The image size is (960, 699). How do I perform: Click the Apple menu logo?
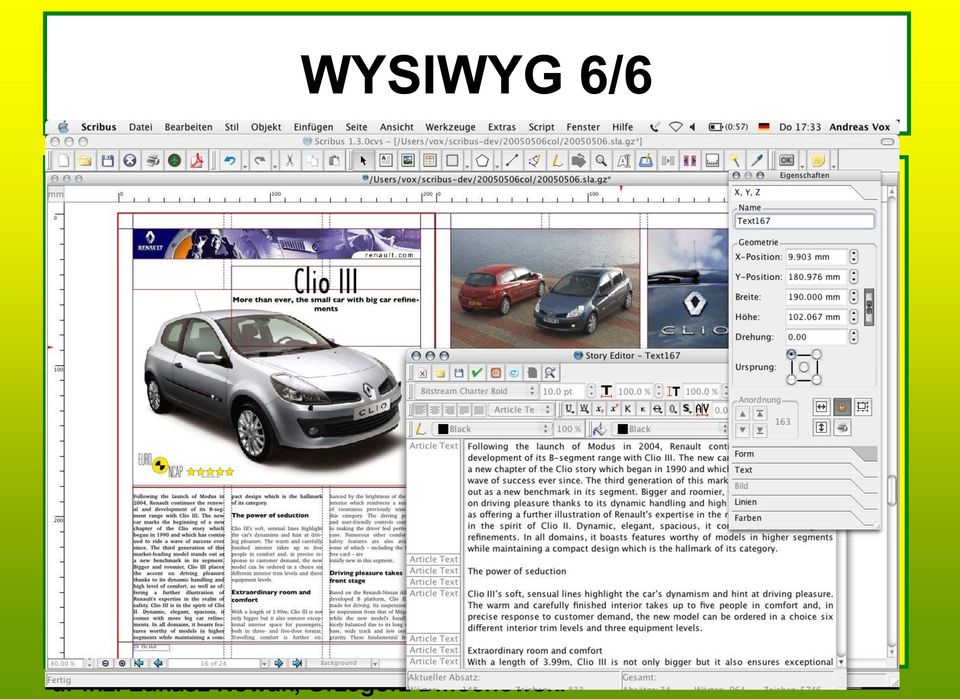click(63, 127)
